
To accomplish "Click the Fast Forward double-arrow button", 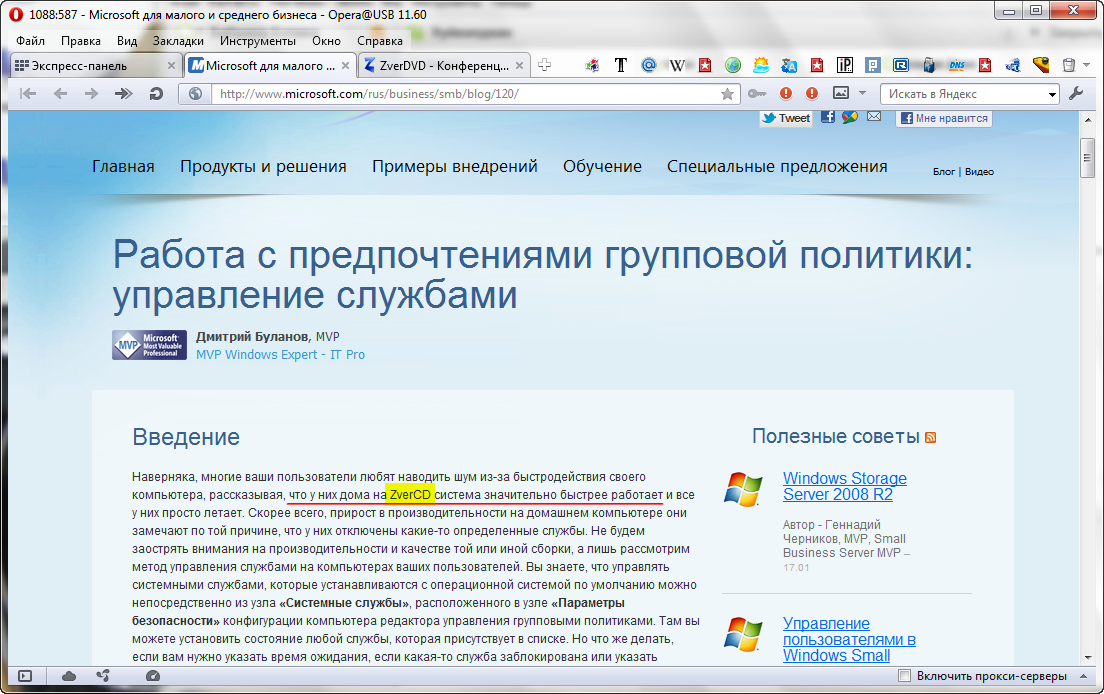I will click(x=123, y=94).
